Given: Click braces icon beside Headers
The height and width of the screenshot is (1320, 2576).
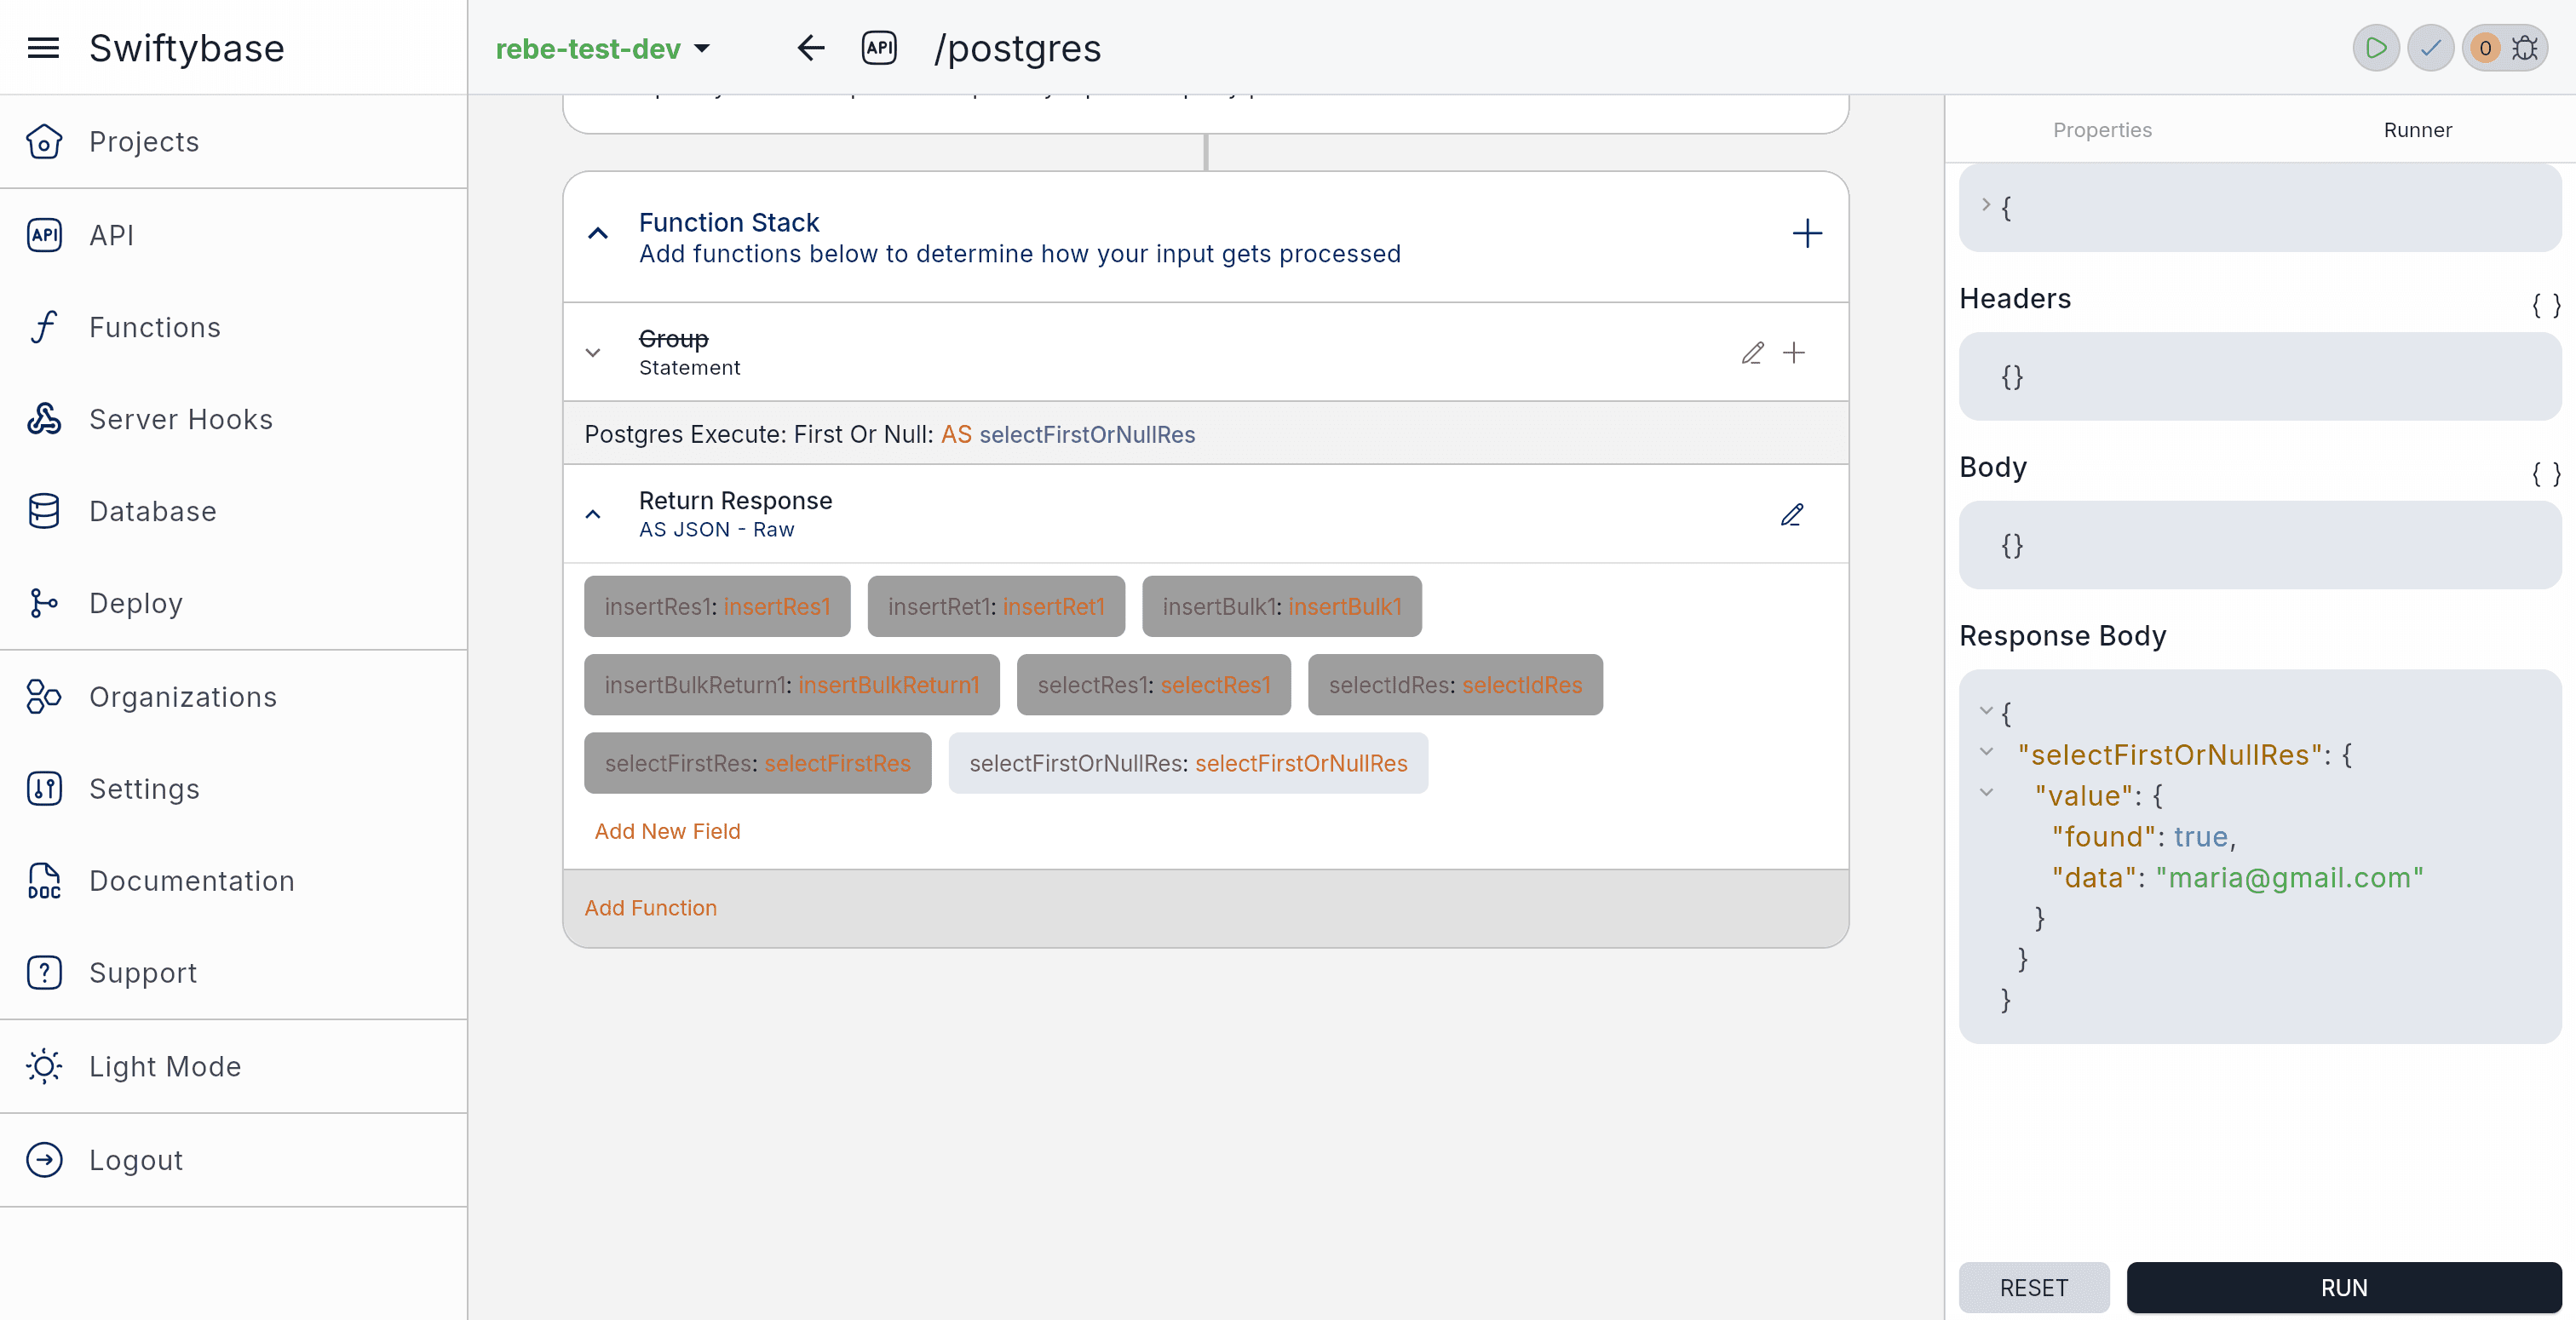Looking at the screenshot, I should pos(2545,305).
